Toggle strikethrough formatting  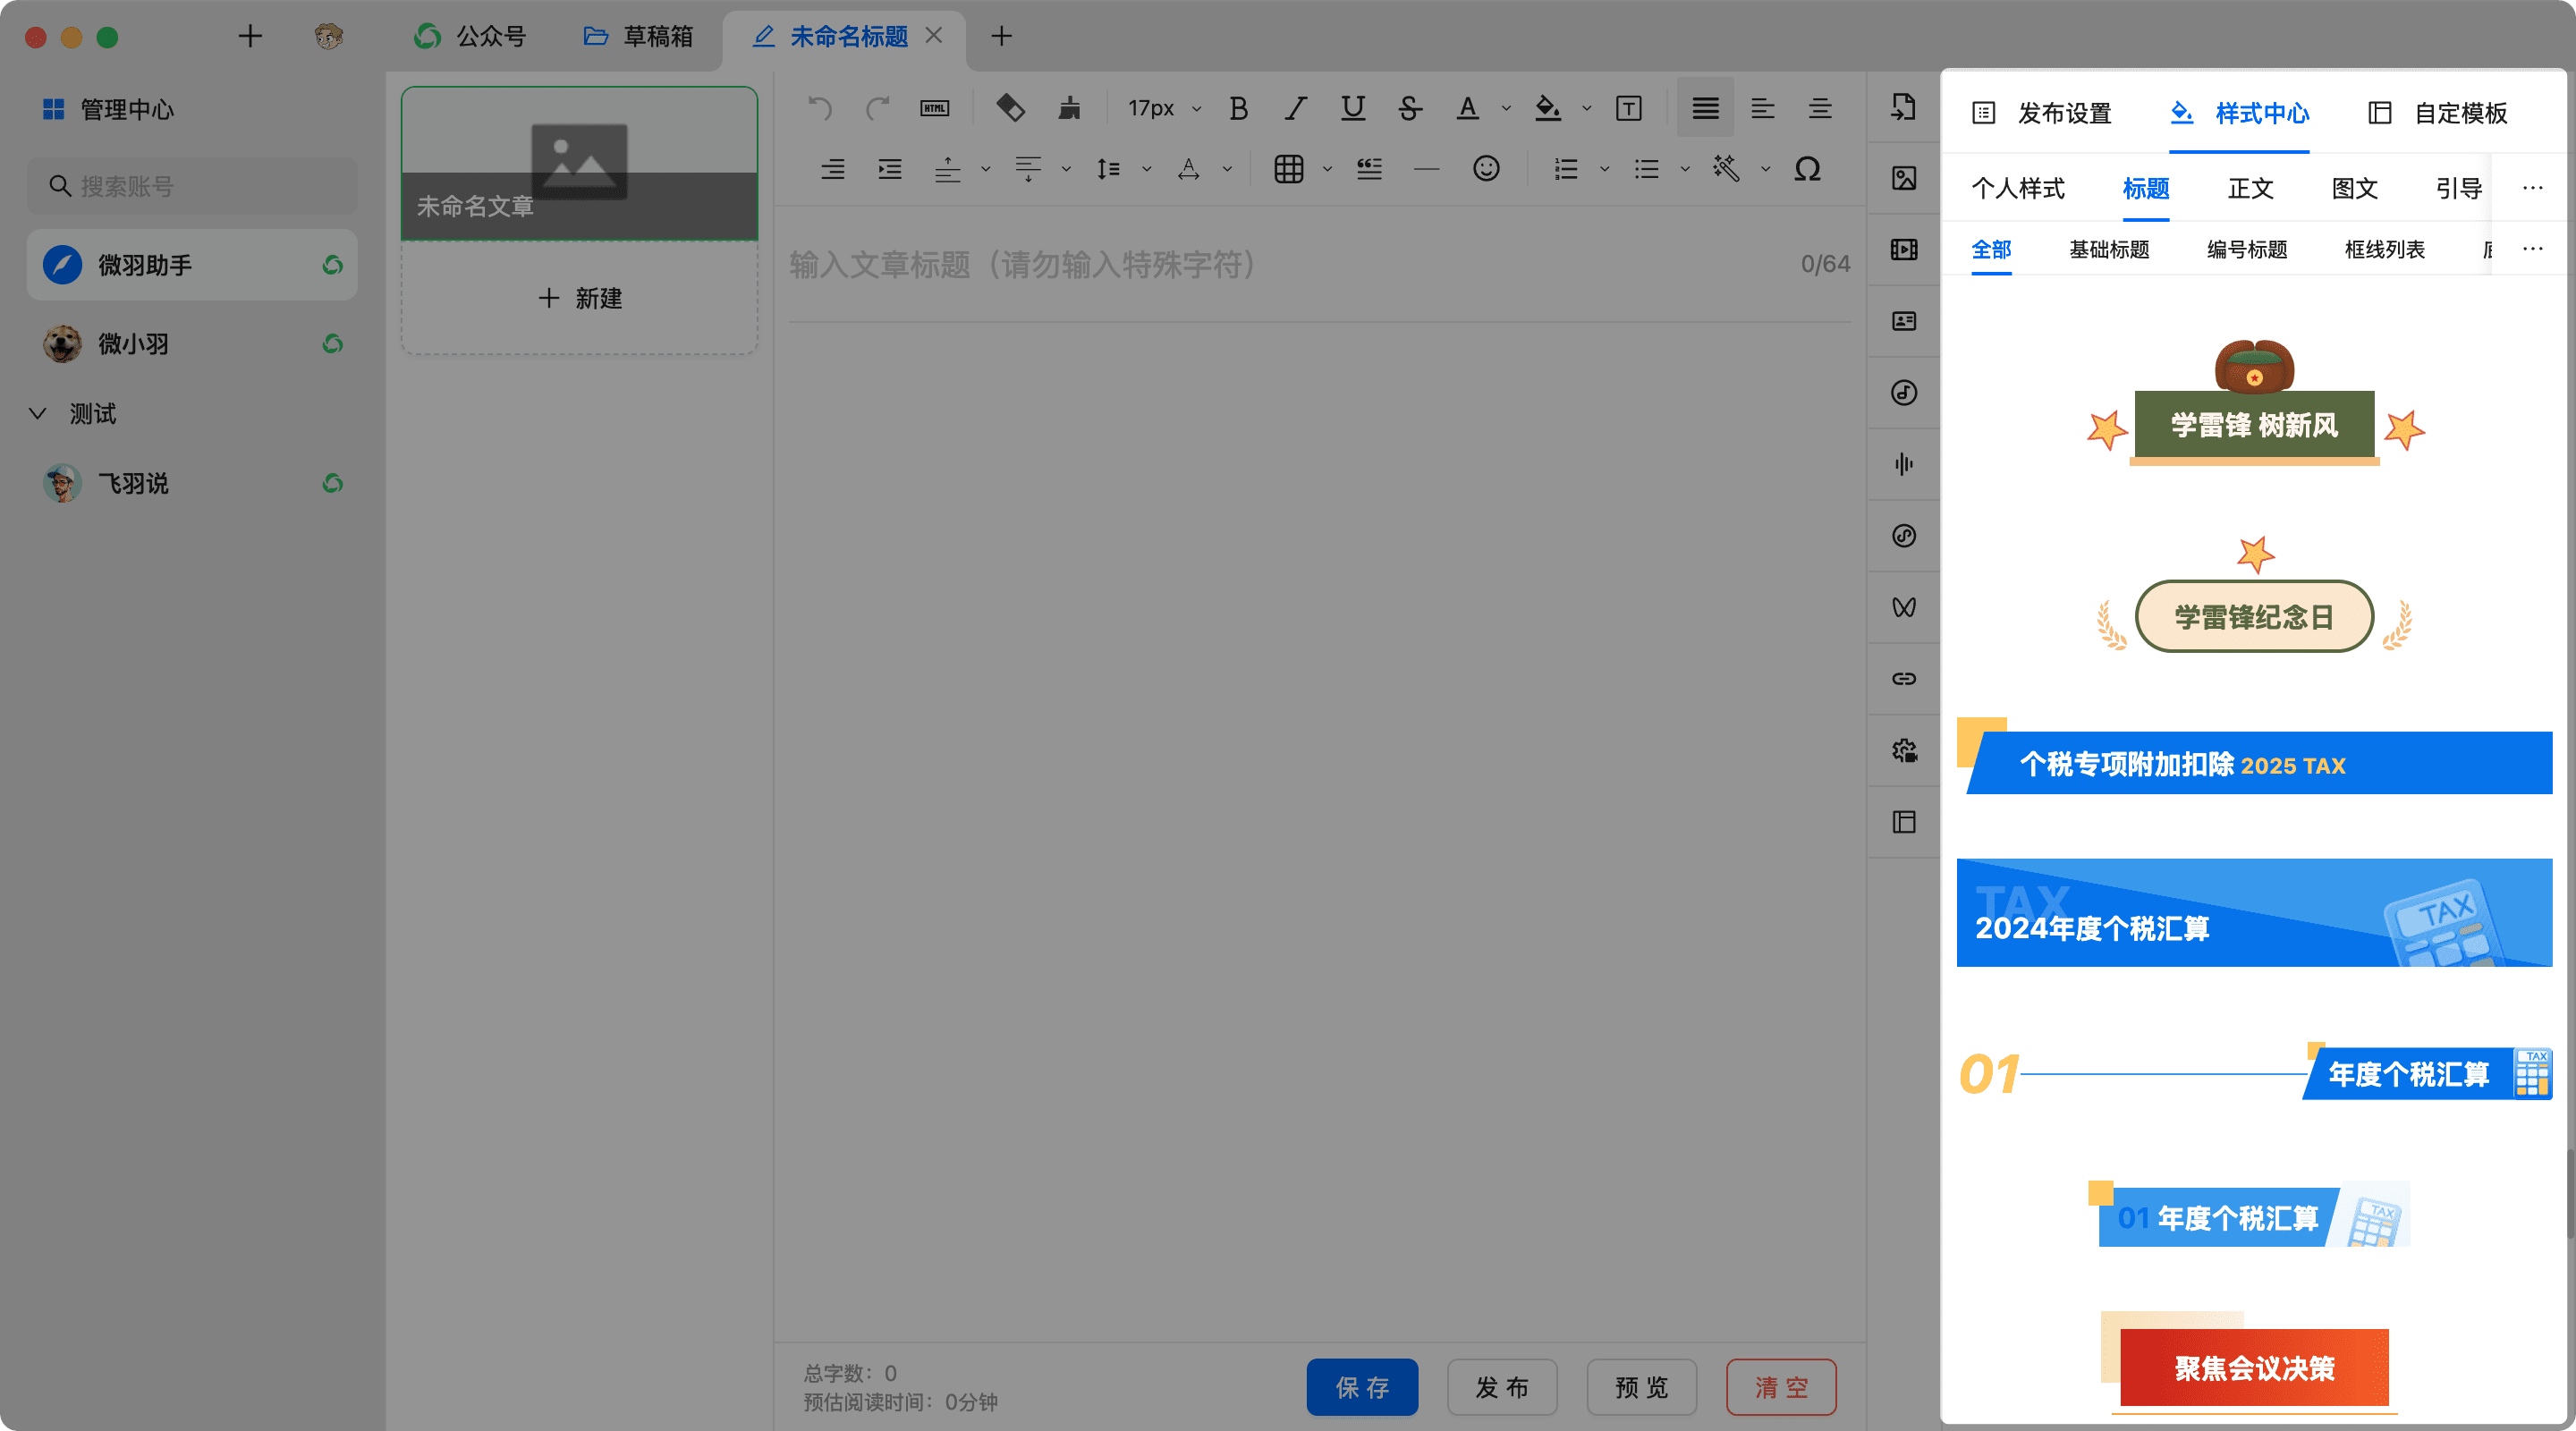1409,108
